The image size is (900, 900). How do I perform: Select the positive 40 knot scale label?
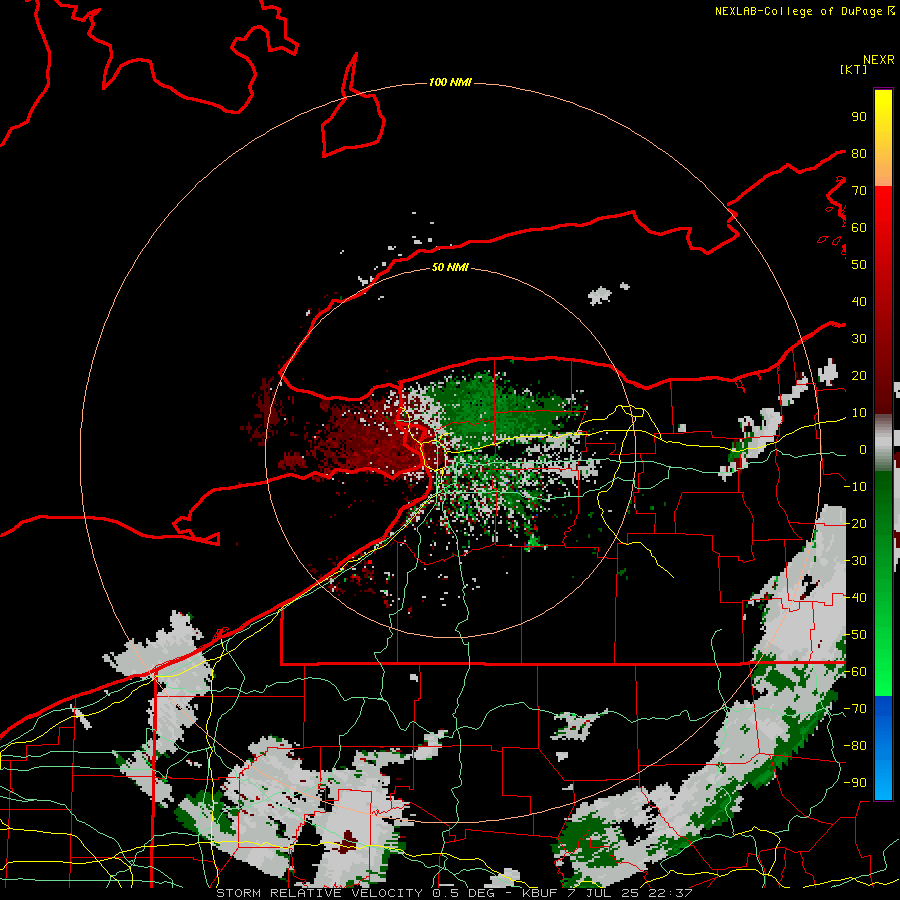(x=859, y=301)
